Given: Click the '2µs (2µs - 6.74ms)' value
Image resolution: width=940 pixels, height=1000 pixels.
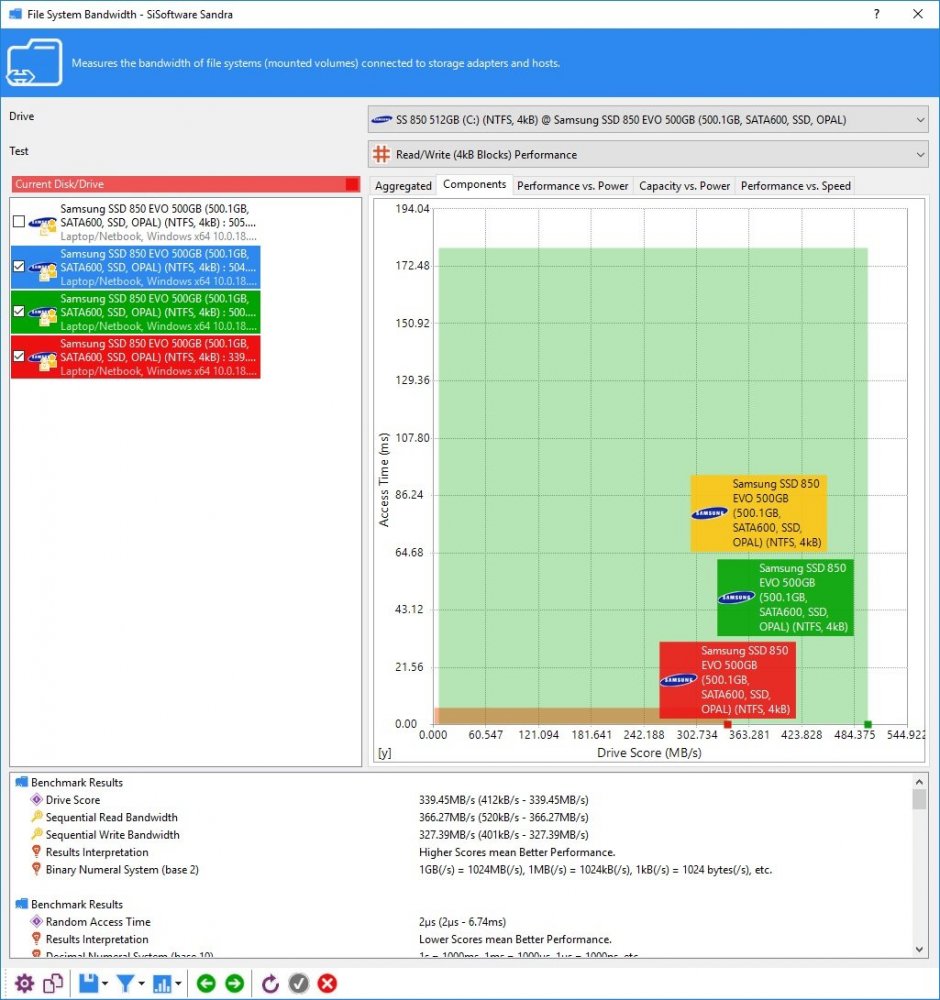Looking at the screenshot, I should [x=462, y=922].
